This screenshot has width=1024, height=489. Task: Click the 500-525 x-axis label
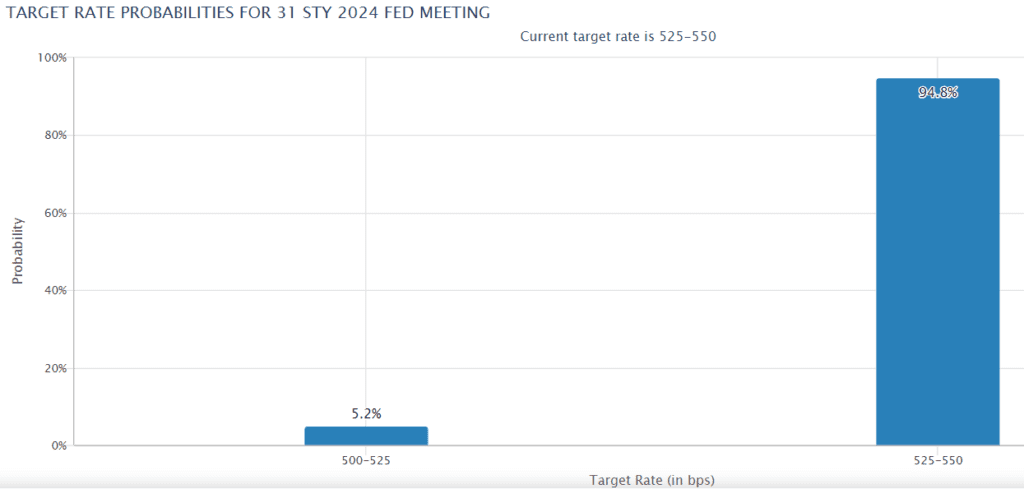366,462
